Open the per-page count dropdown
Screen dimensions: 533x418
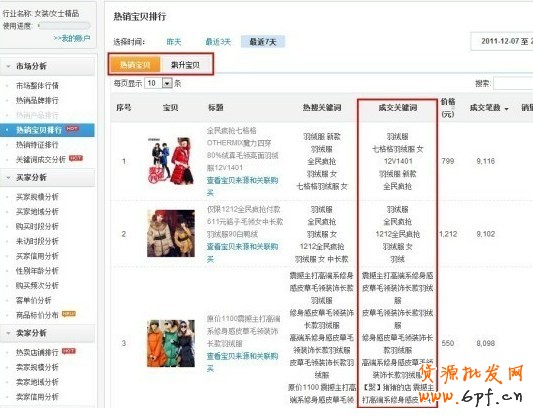167,83
